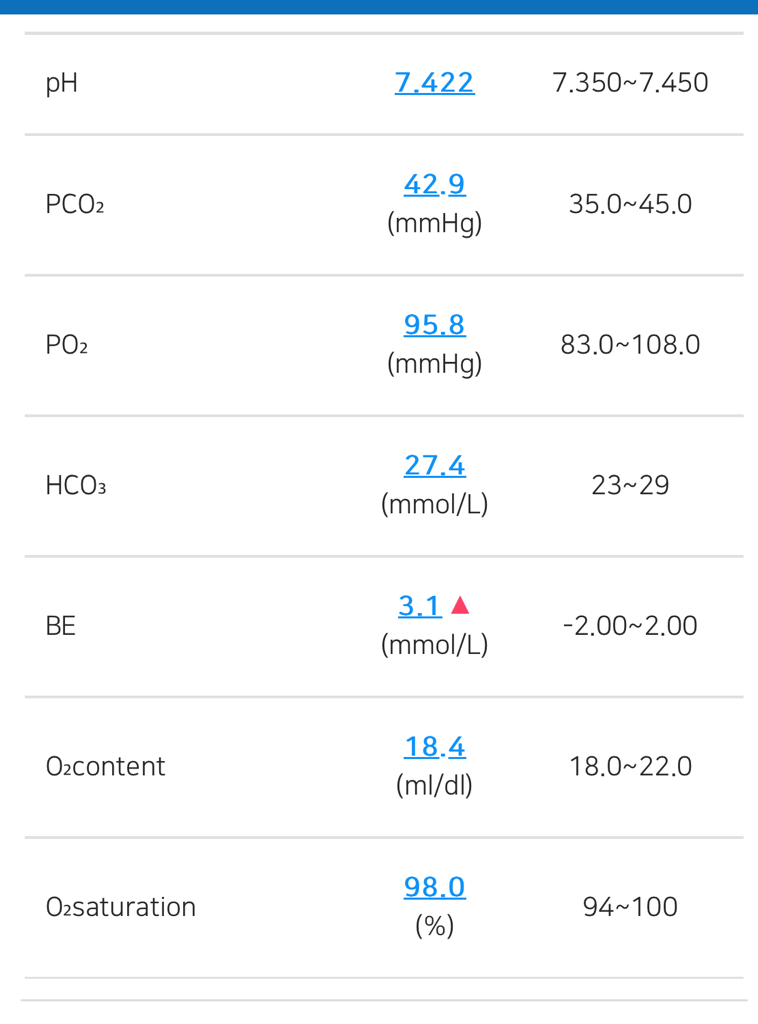This screenshot has height=1024, width=758.
Task: Click the PO₂ reference range 83.0~108.0
Action: coord(630,345)
